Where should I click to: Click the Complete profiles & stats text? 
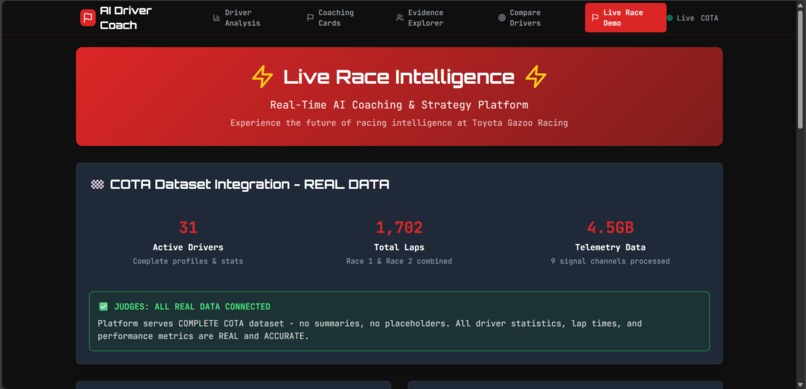(x=188, y=261)
